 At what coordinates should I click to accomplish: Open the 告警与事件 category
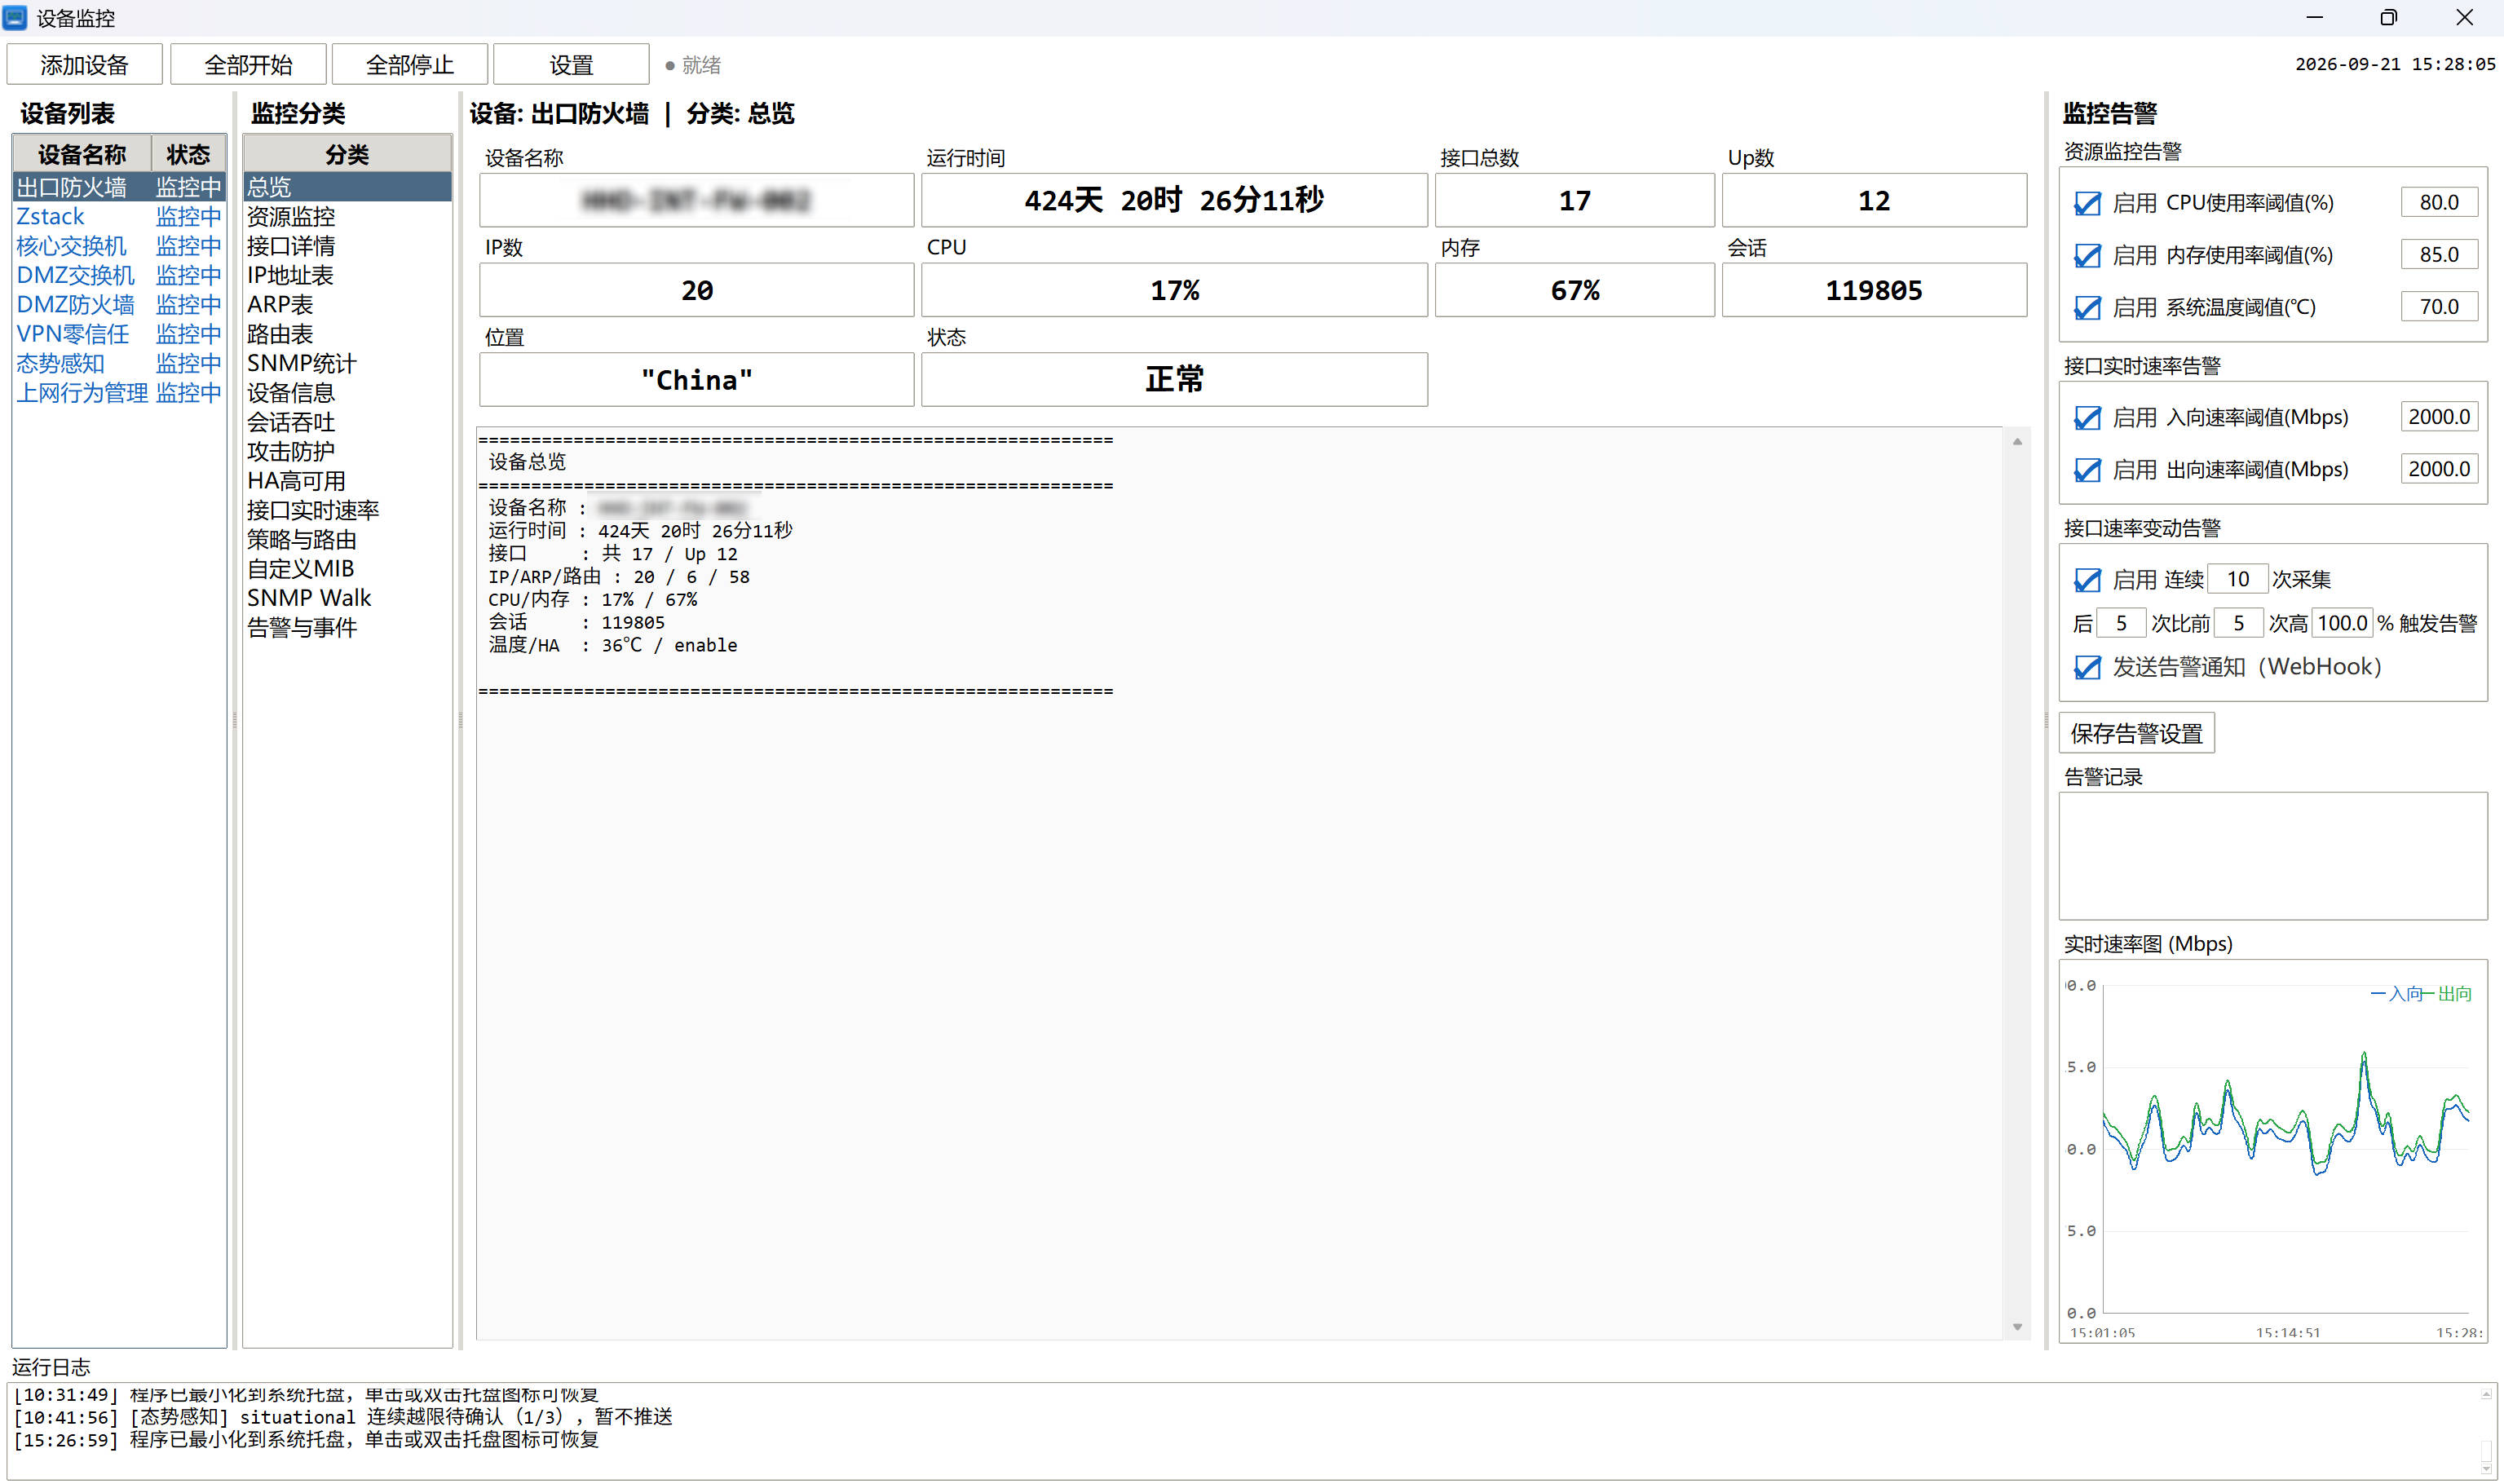pos(347,627)
